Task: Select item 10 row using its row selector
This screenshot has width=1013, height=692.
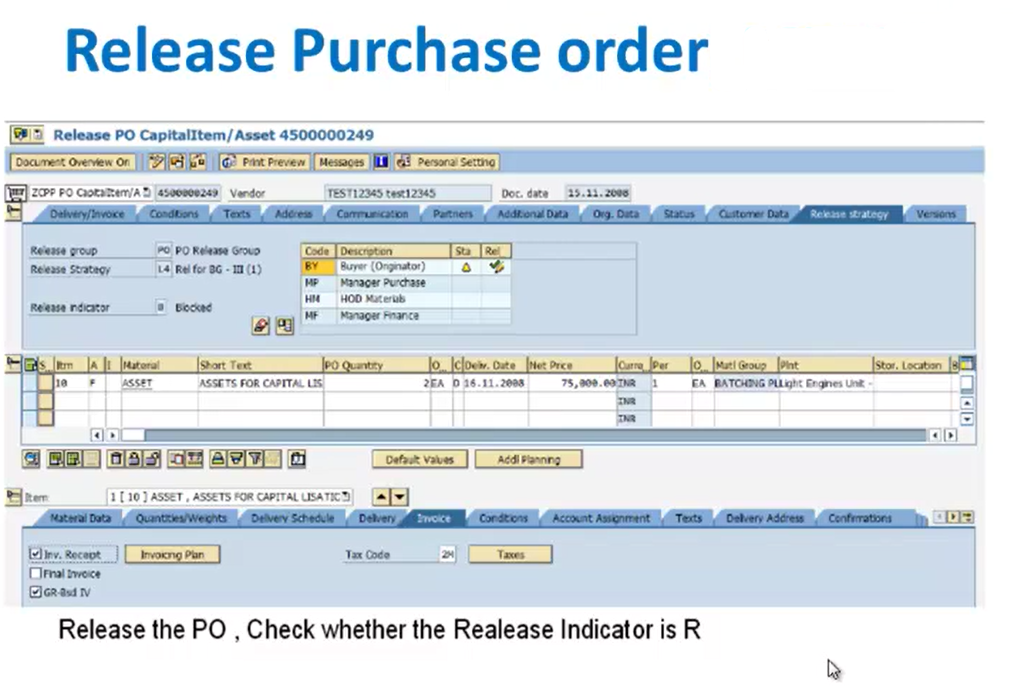Action: point(45,383)
